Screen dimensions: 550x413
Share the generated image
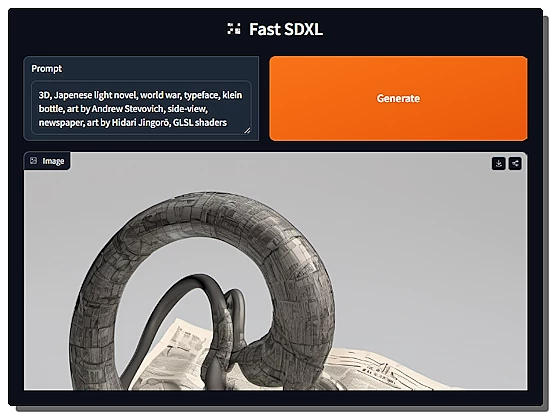(515, 164)
